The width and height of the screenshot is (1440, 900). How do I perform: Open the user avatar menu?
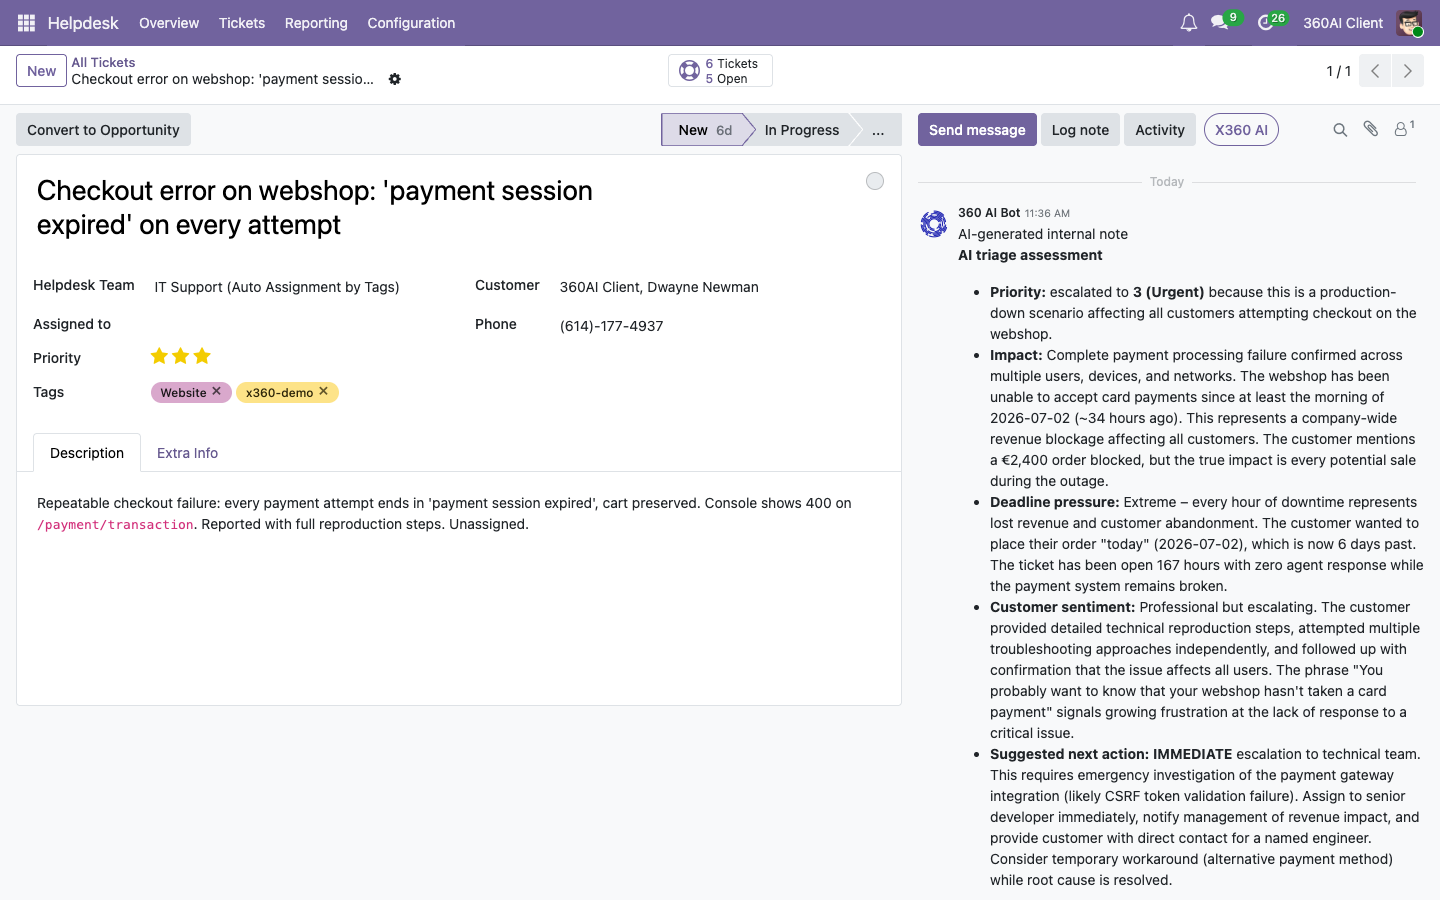[1410, 23]
